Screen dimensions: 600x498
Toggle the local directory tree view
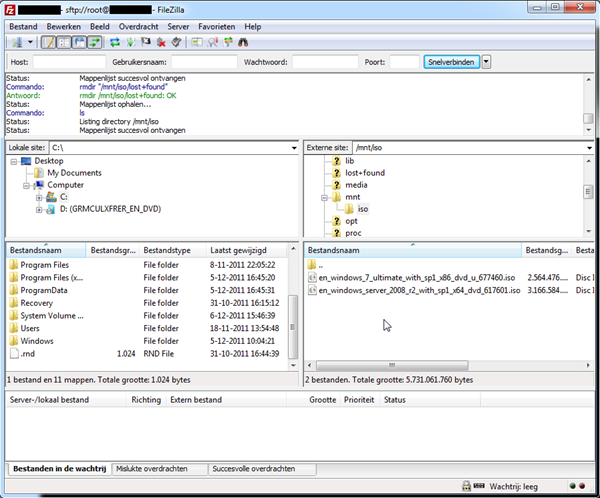click(64, 42)
